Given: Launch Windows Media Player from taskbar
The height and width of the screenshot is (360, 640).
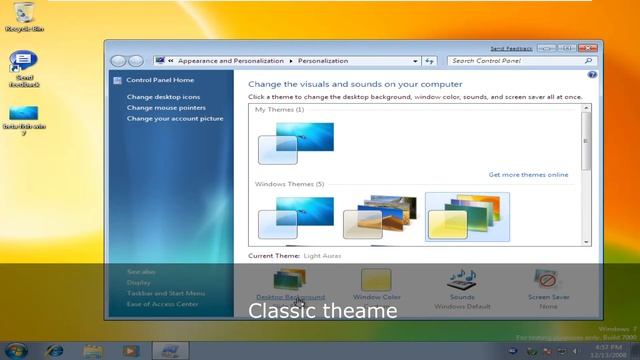Looking at the screenshot, I should pyautogui.click(x=130, y=351).
